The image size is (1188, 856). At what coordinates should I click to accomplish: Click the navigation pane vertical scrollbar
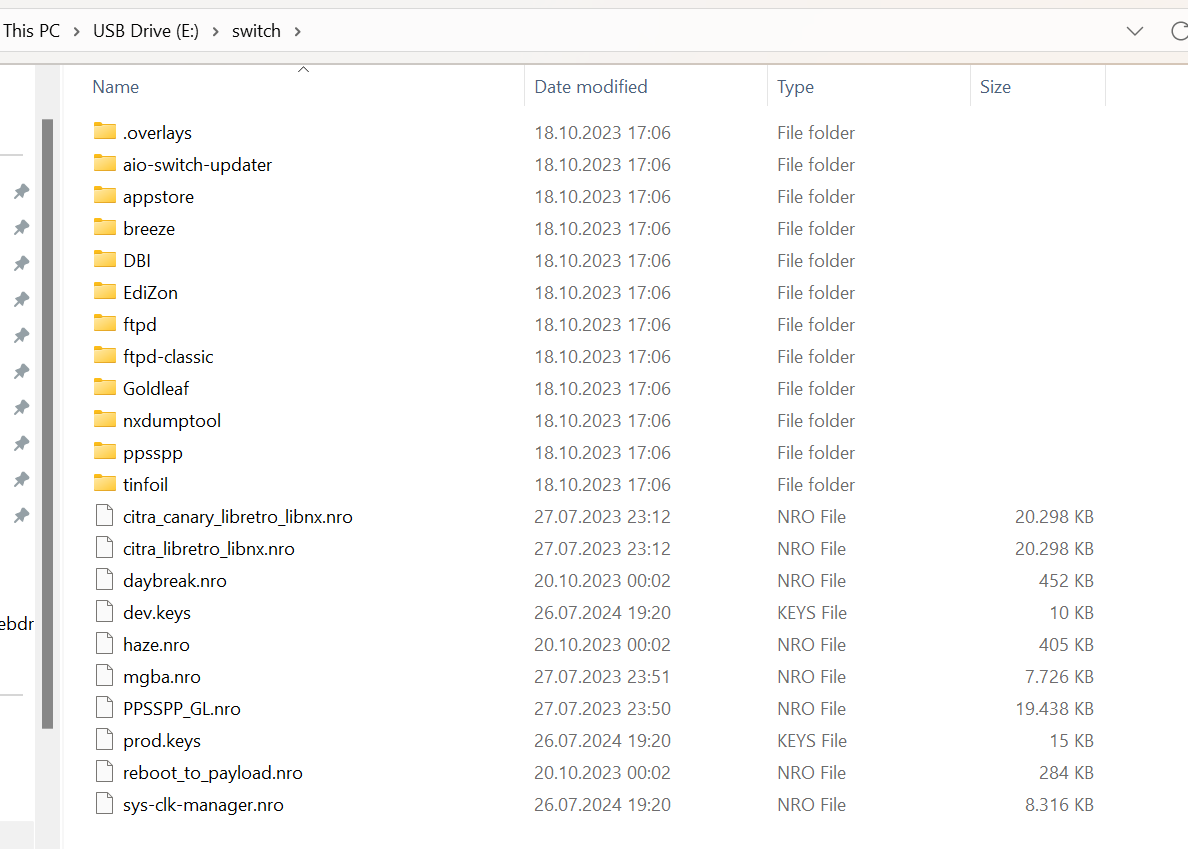(47, 423)
